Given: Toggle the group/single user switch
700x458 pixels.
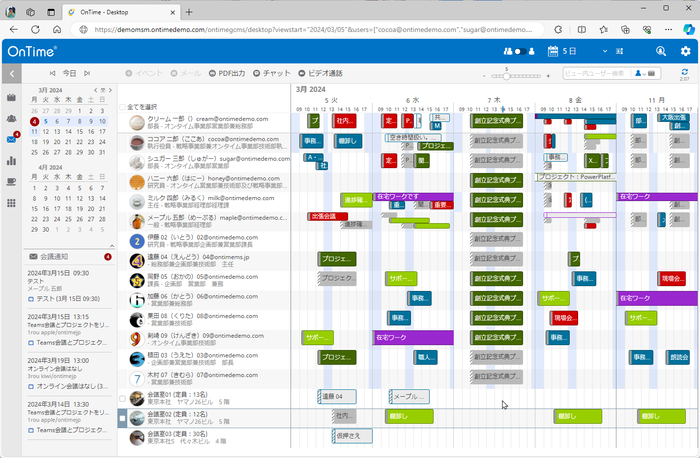Looking at the screenshot, I should (519, 51).
